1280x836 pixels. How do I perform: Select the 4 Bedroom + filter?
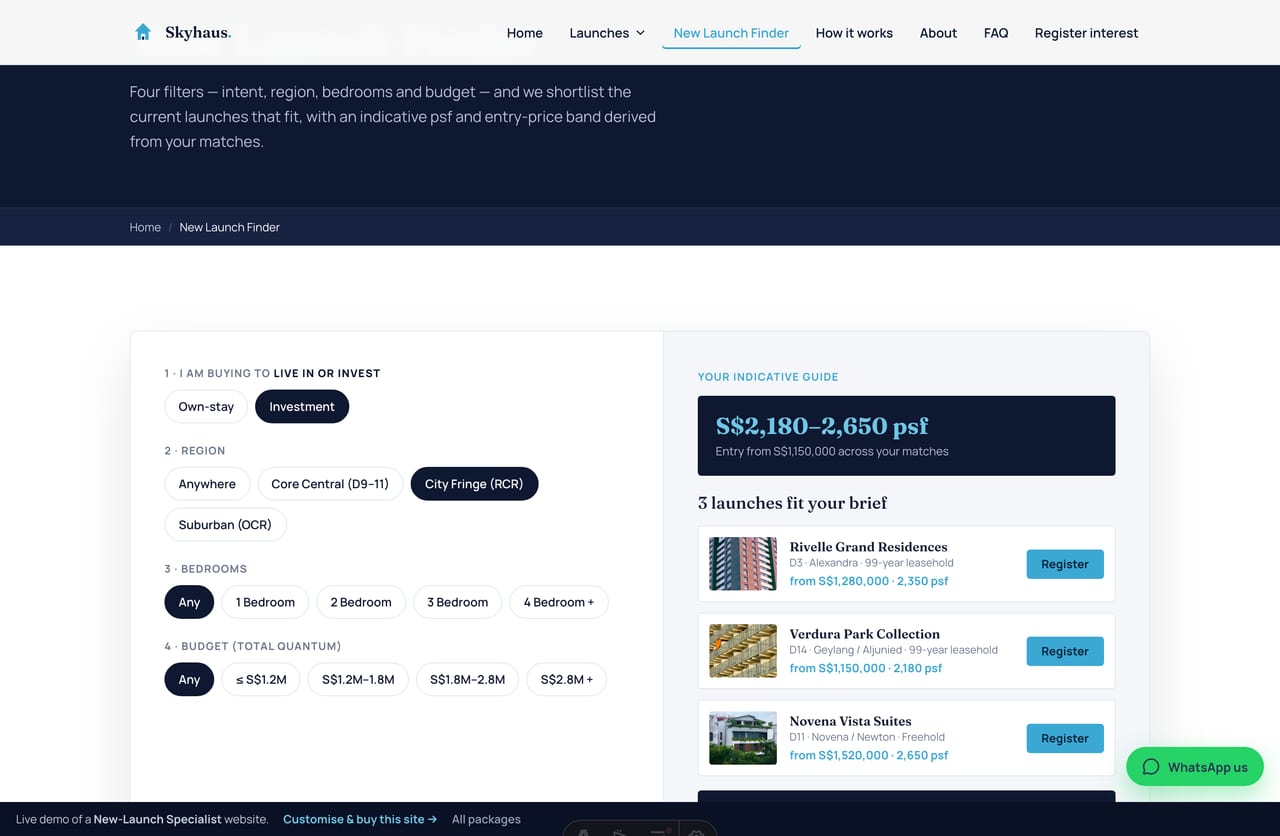[x=559, y=602]
